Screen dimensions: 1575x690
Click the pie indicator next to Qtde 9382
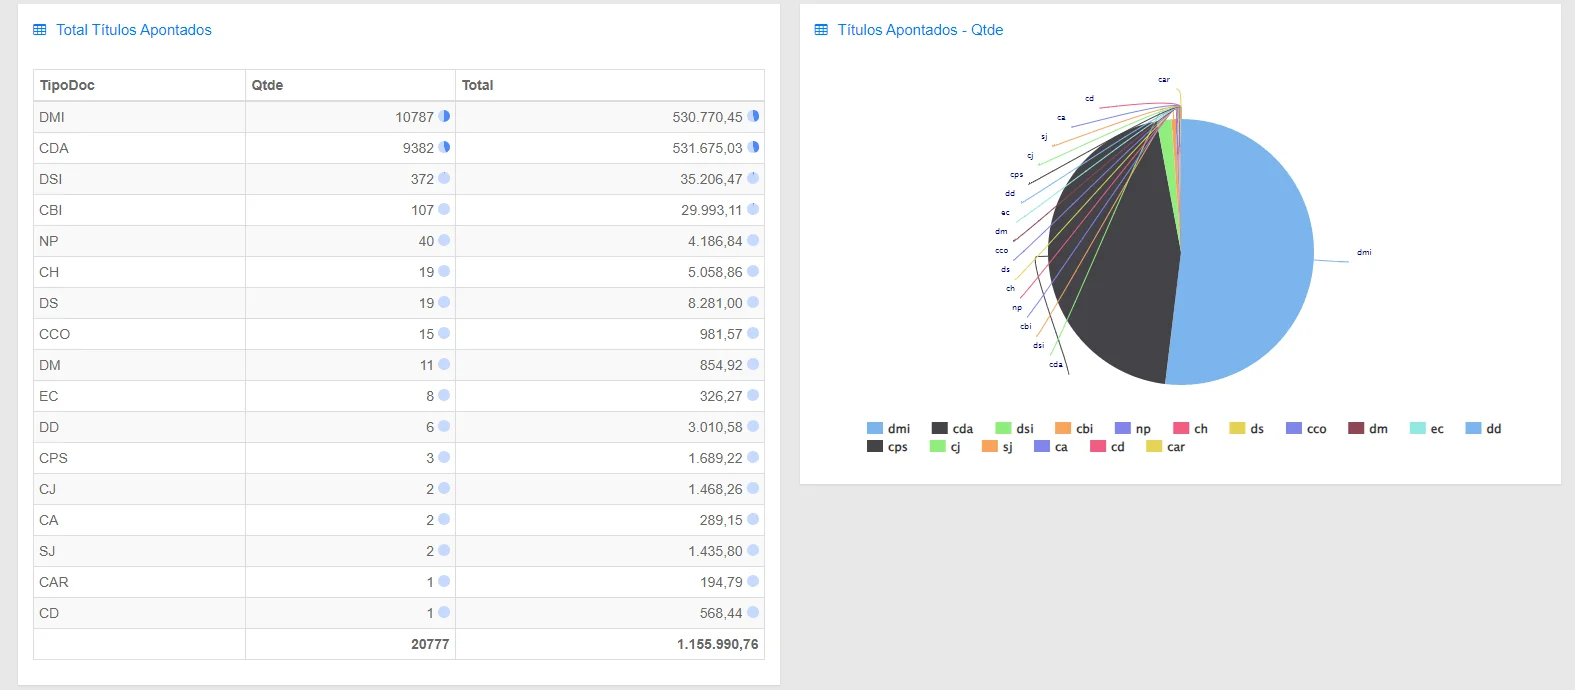click(444, 147)
